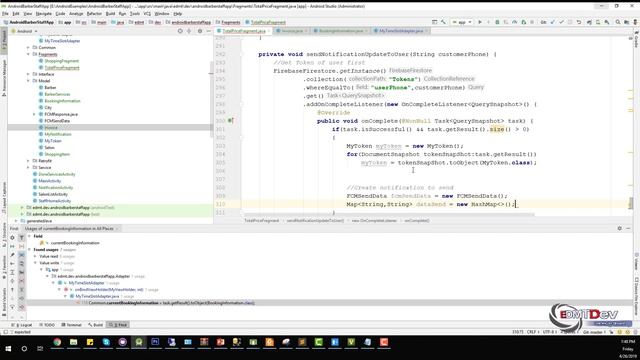Open Windows Start menu

click(x=8, y=349)
